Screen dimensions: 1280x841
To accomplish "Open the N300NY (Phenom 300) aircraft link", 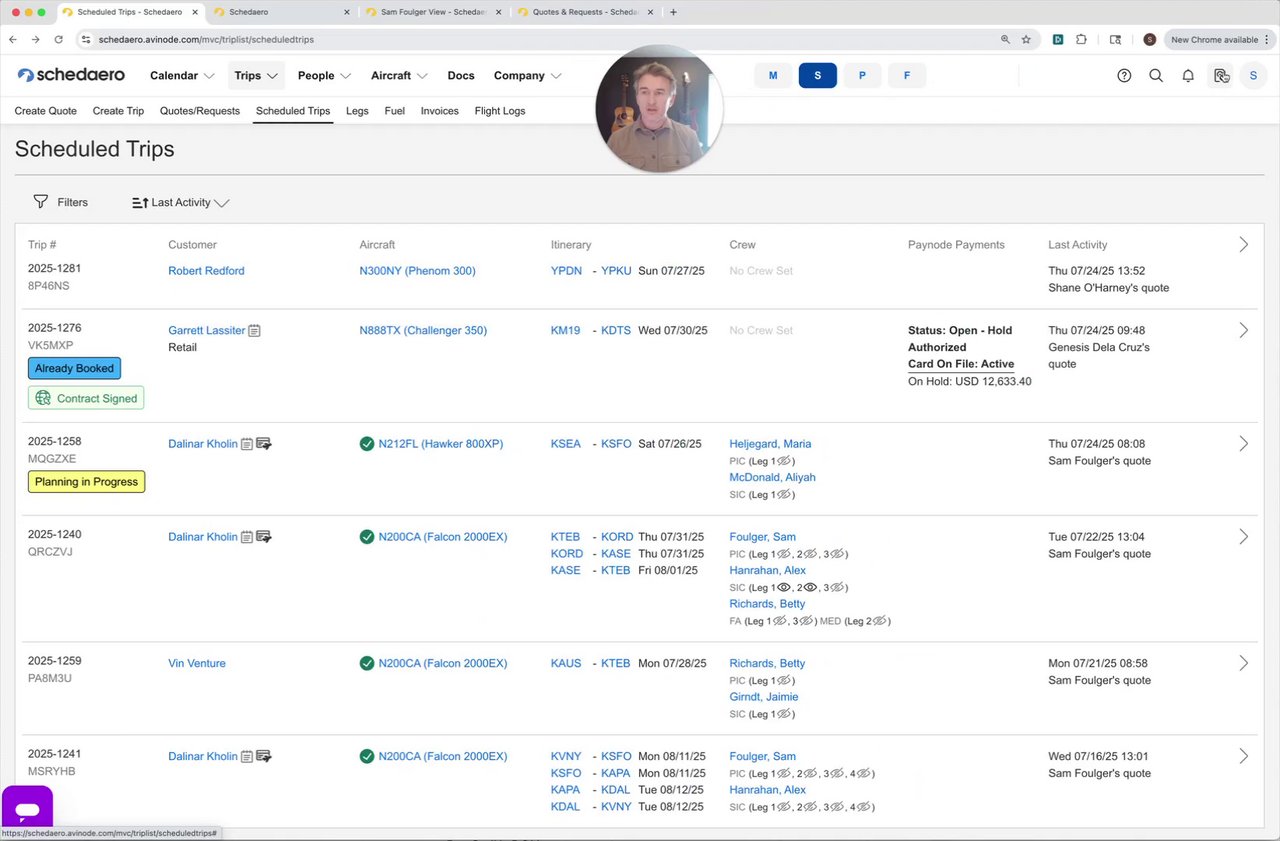I will [x=417, y=271].
